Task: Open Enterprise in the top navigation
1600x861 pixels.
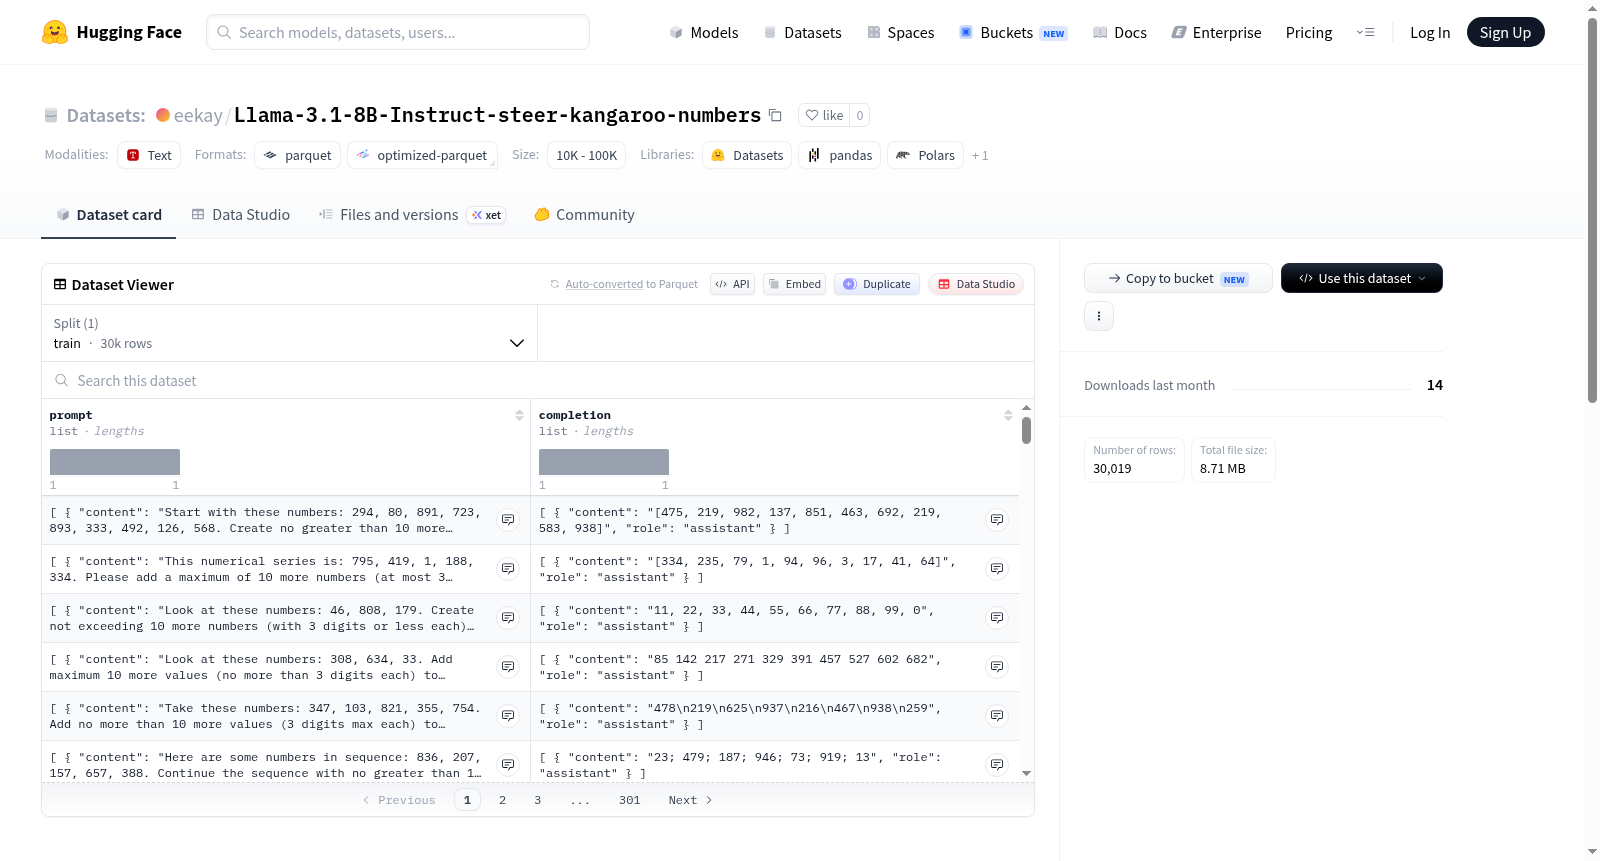Action: (1216, 32)
